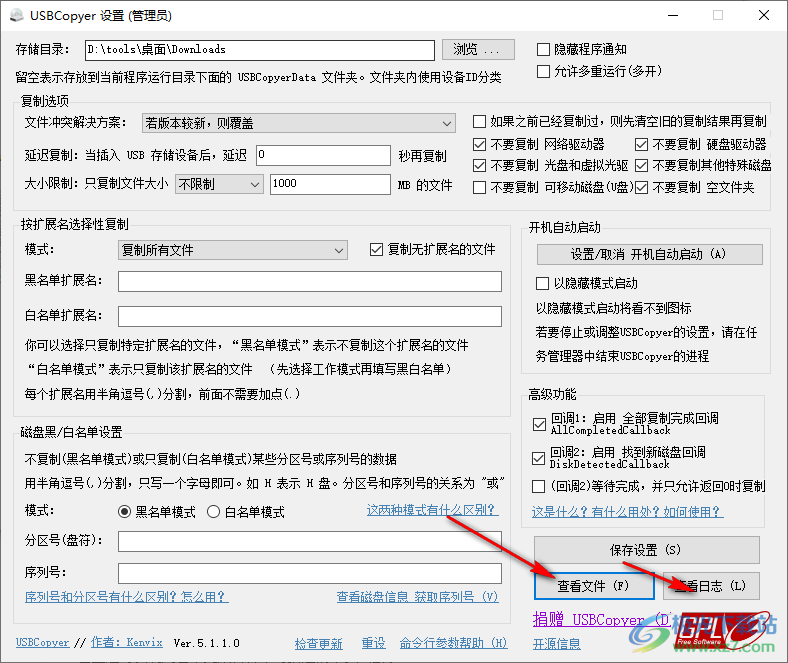Click the 黑名单扩展名 input field
The width and height of the screenshot is (788, 663).
[x=310, y=281]
